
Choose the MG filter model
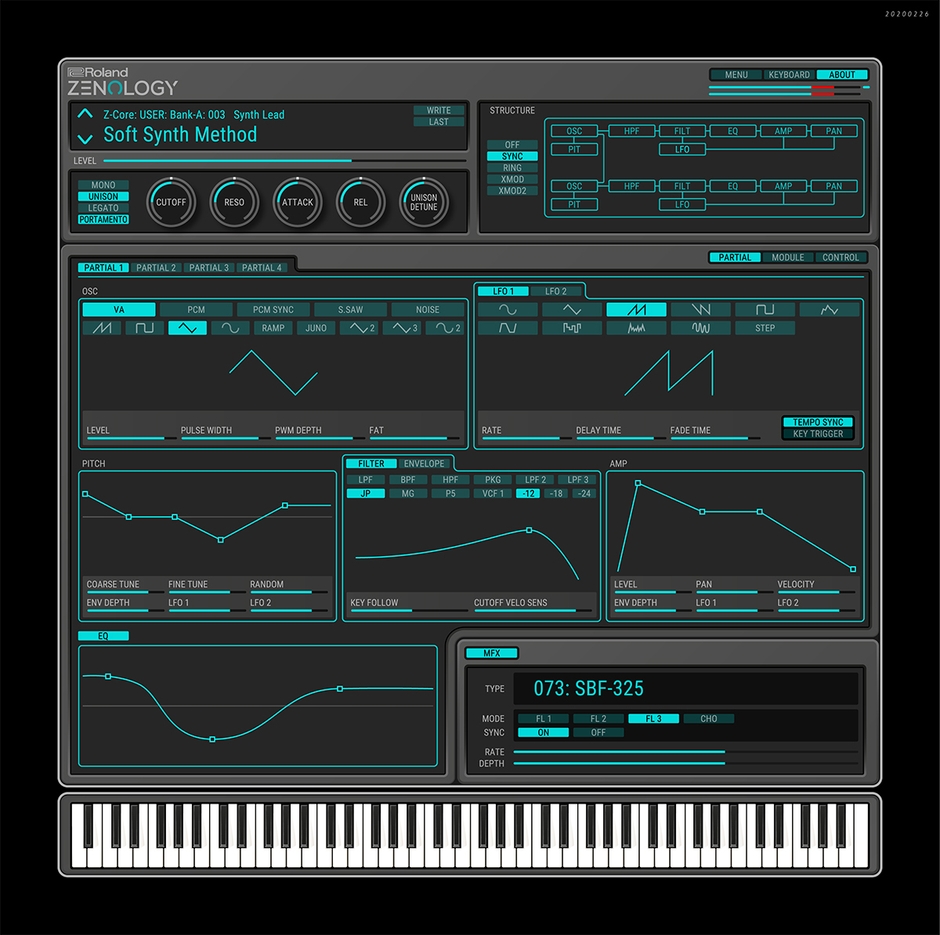point(408,493)
